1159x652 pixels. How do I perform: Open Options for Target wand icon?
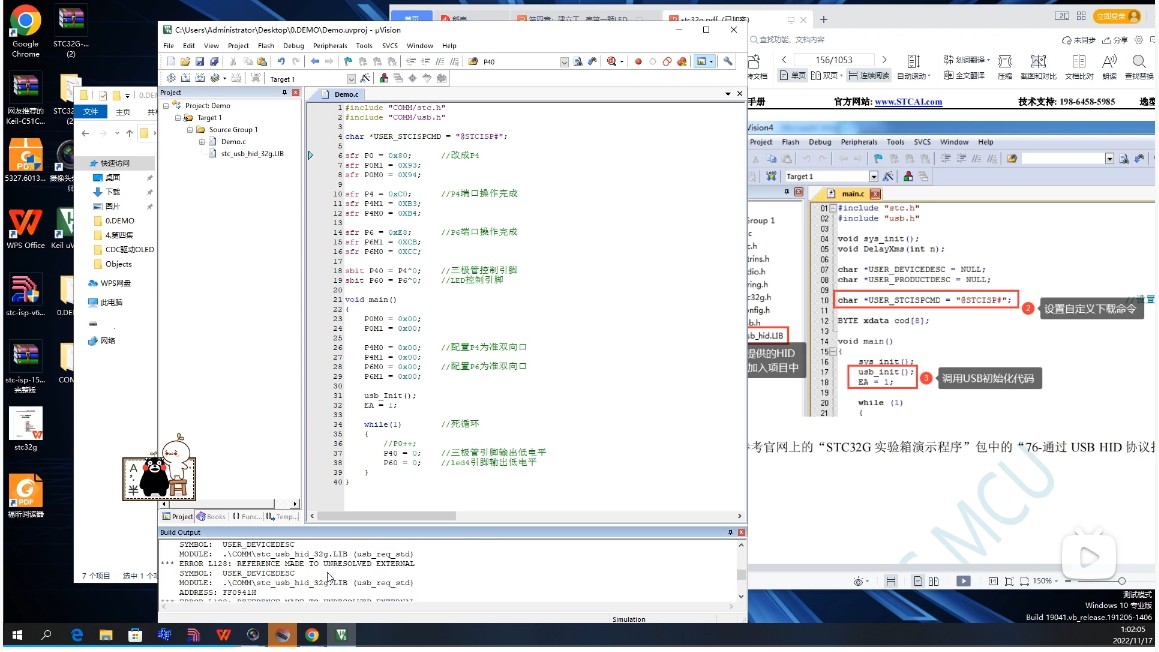[365, 78]
